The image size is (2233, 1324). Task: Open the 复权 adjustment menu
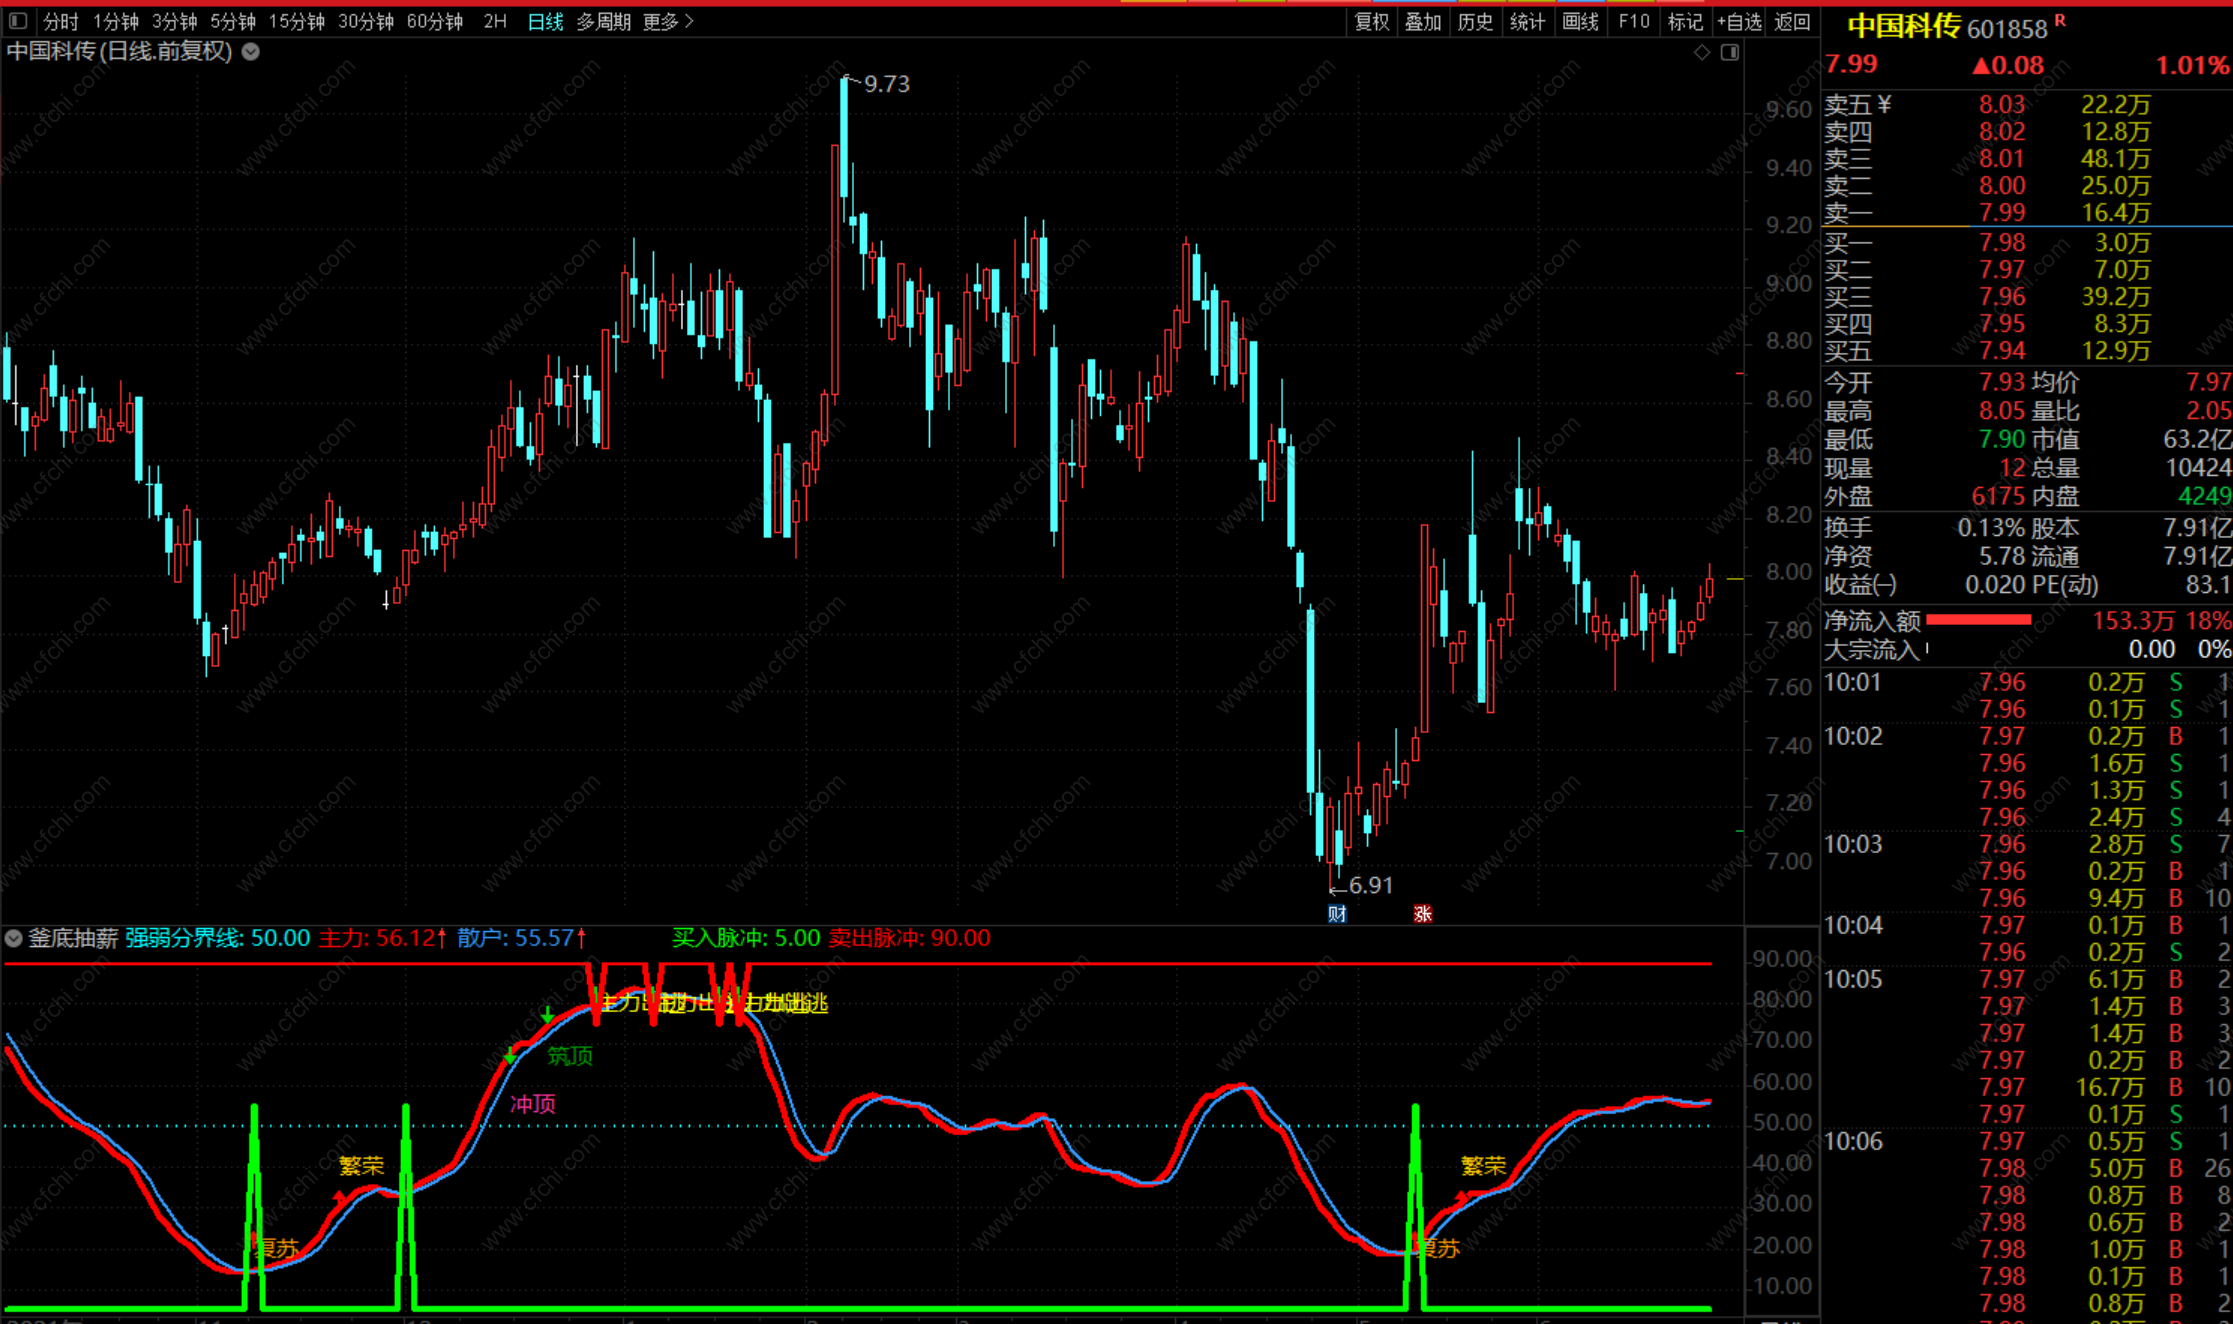[x=1372, y=21]
